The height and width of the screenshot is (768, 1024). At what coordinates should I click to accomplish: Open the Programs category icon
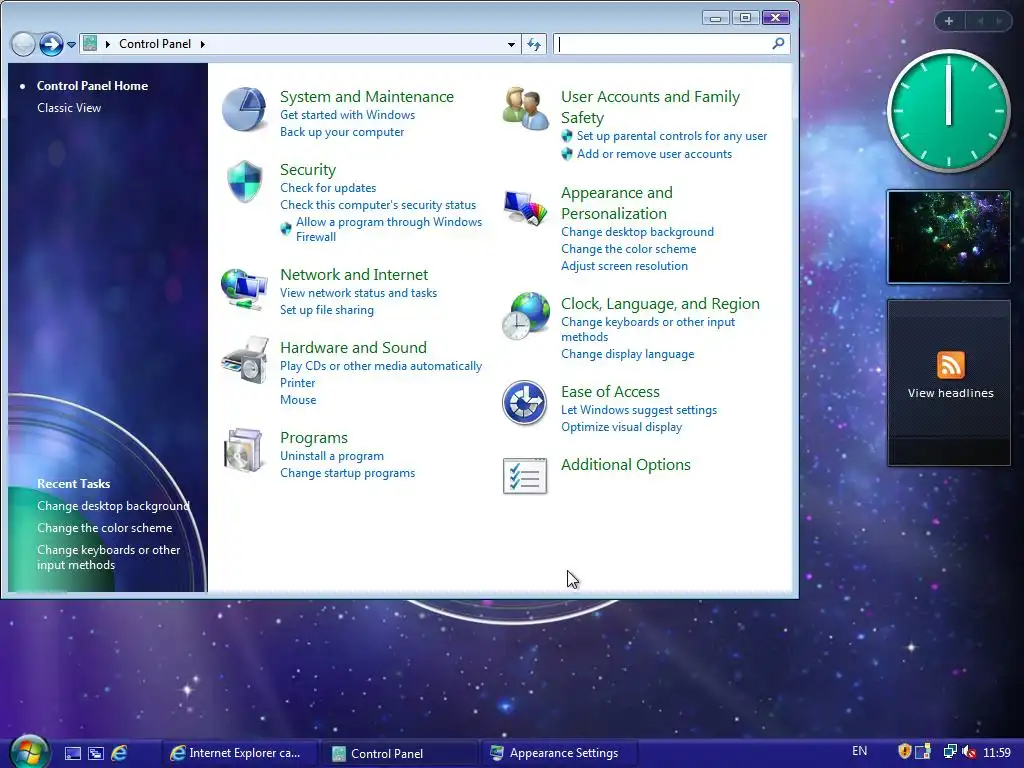pyautogui.click(x=243, y=450)
